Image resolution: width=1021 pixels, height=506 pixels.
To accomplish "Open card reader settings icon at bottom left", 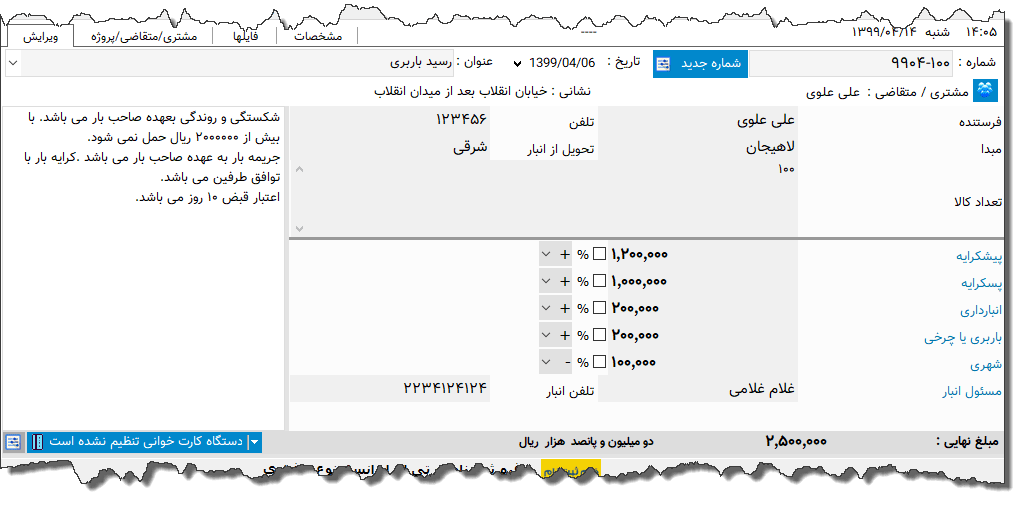I will pos(13,442).
